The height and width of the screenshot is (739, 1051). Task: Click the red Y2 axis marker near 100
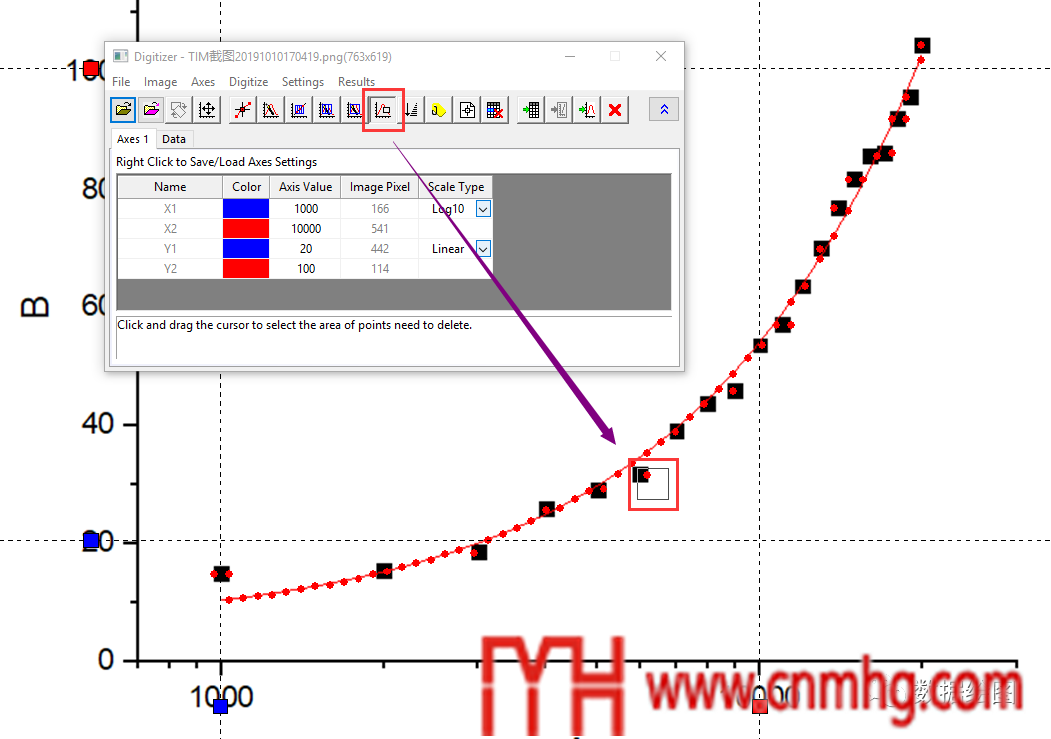(x=92, y=68)
